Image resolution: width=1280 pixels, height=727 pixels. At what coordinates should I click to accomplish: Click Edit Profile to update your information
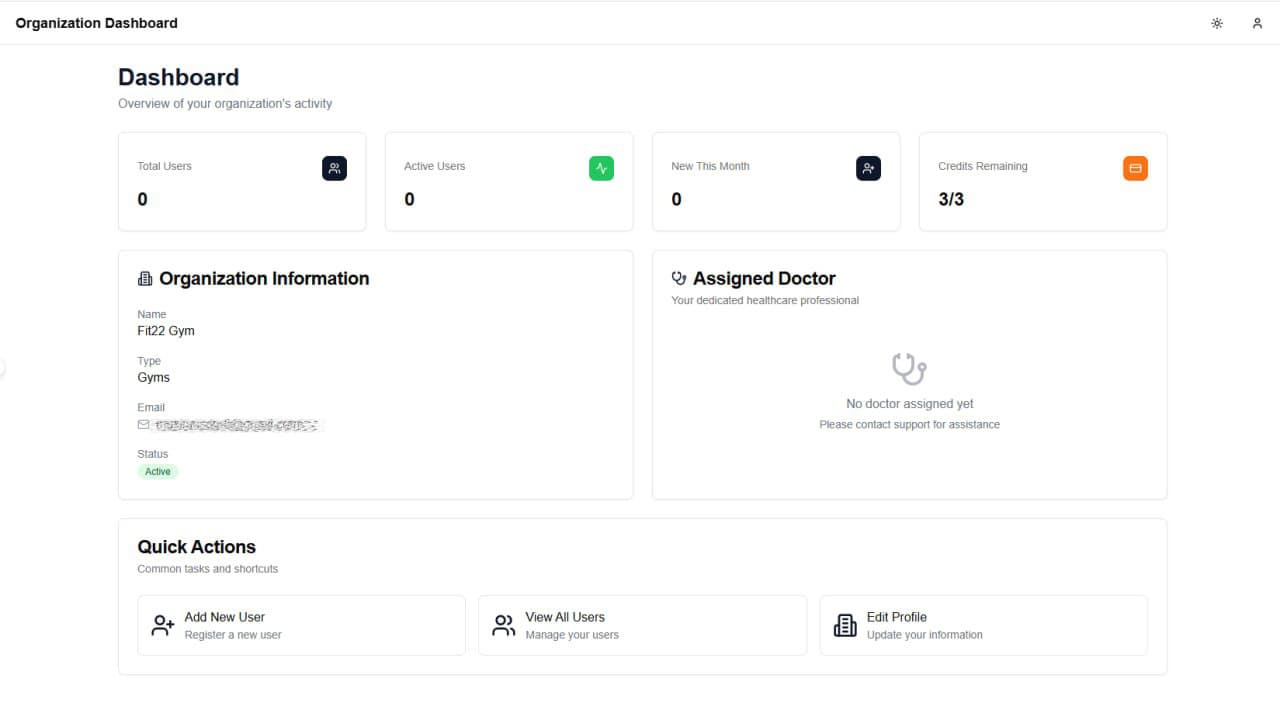point(983,624)
